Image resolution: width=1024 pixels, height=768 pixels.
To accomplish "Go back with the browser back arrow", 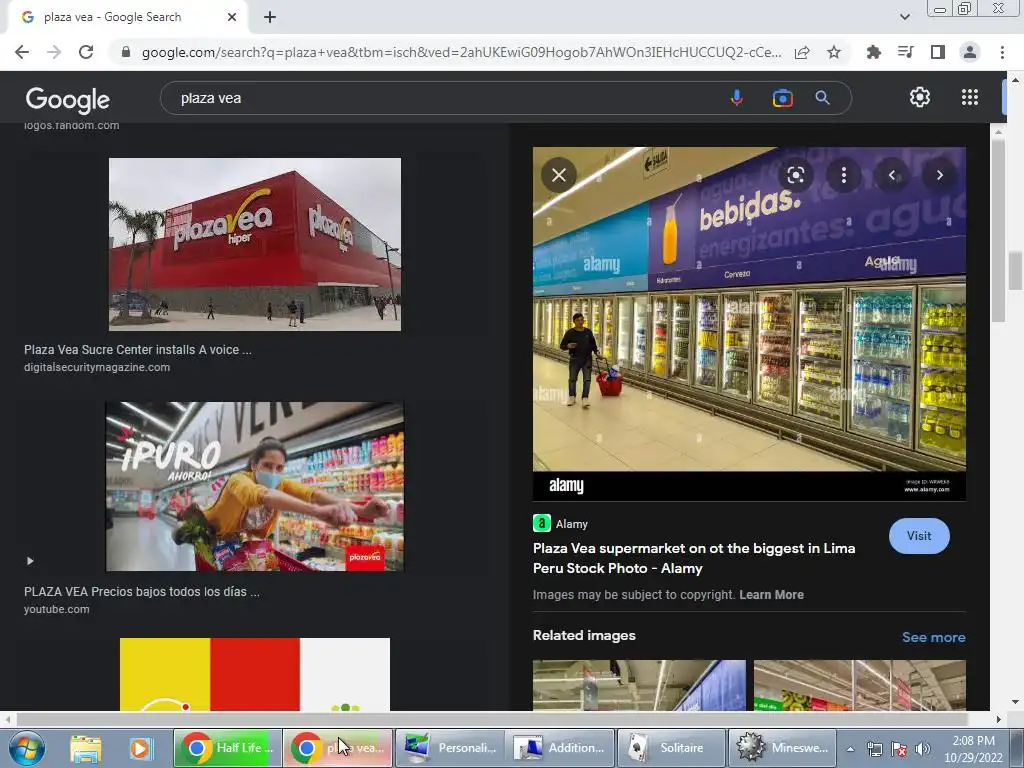I will [22, 52].
